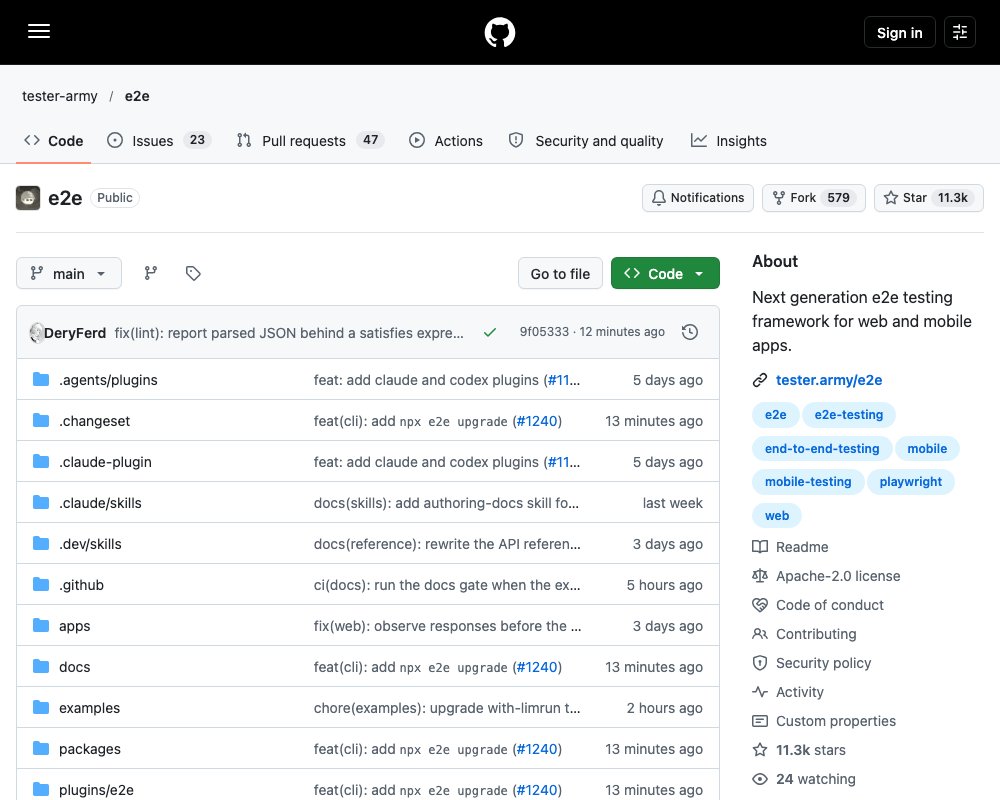Switch to the Issues tab
This screenshot has width=1000, height=800.
coord(159,140)
